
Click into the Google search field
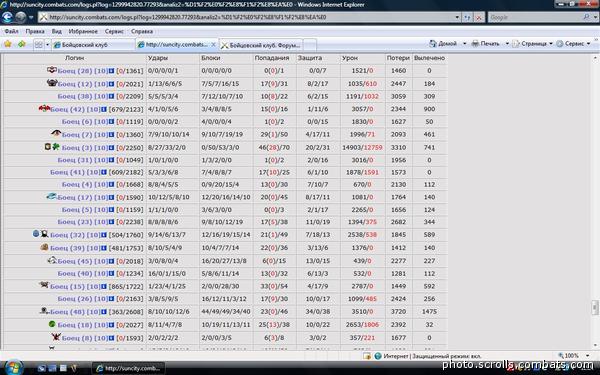point(535,17)
